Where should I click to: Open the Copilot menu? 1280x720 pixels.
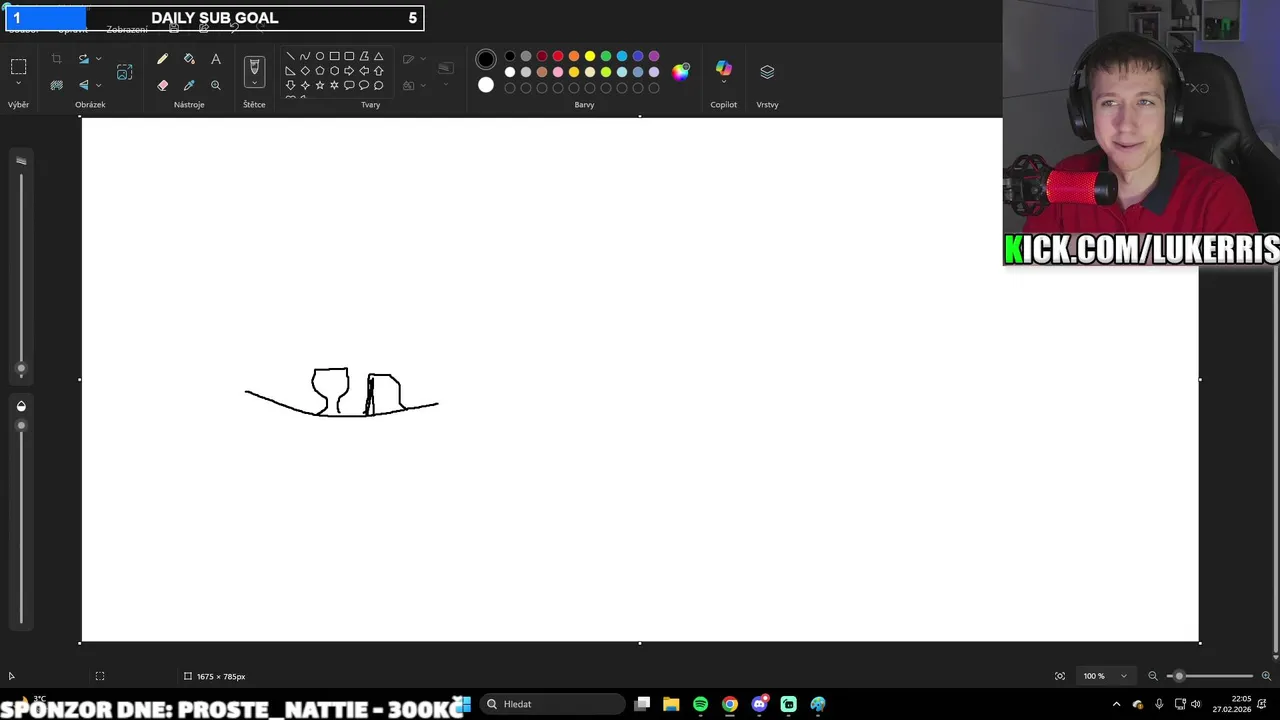click(x=723, y=72)
